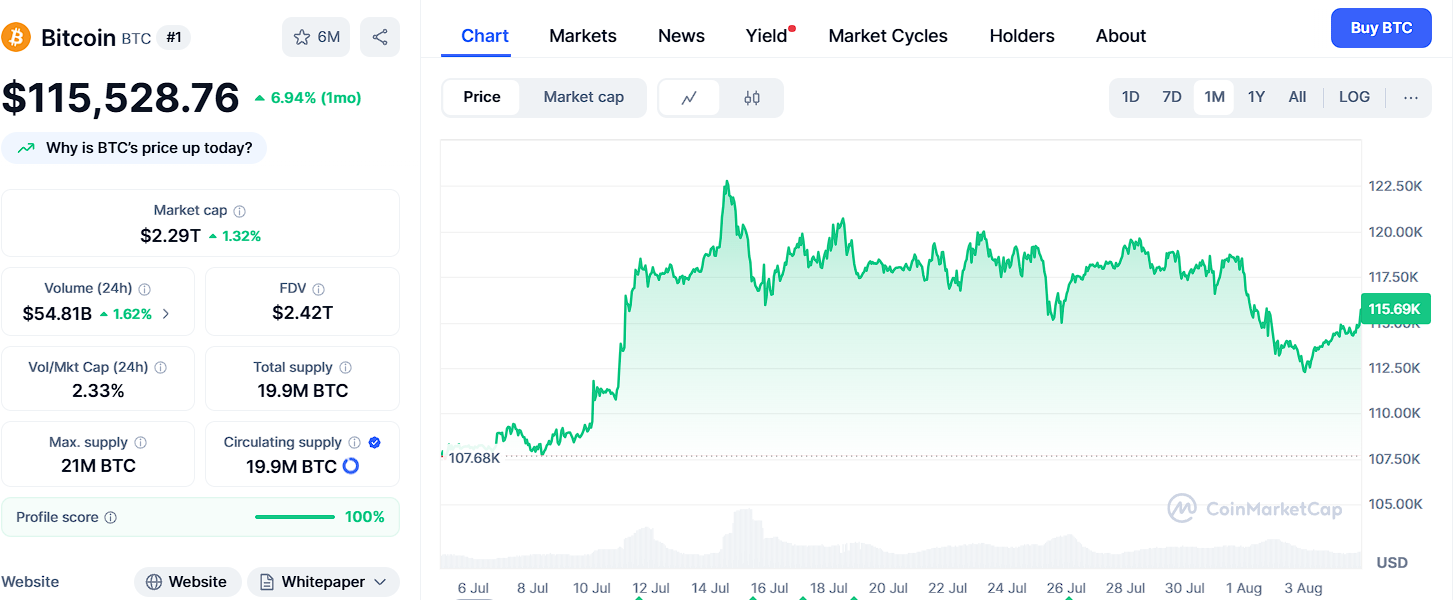Viewport: 1453px width, 600px height.
Task: Show Market cap info tooltip icon
Action: pyautogui.click(x=240, y=211)
